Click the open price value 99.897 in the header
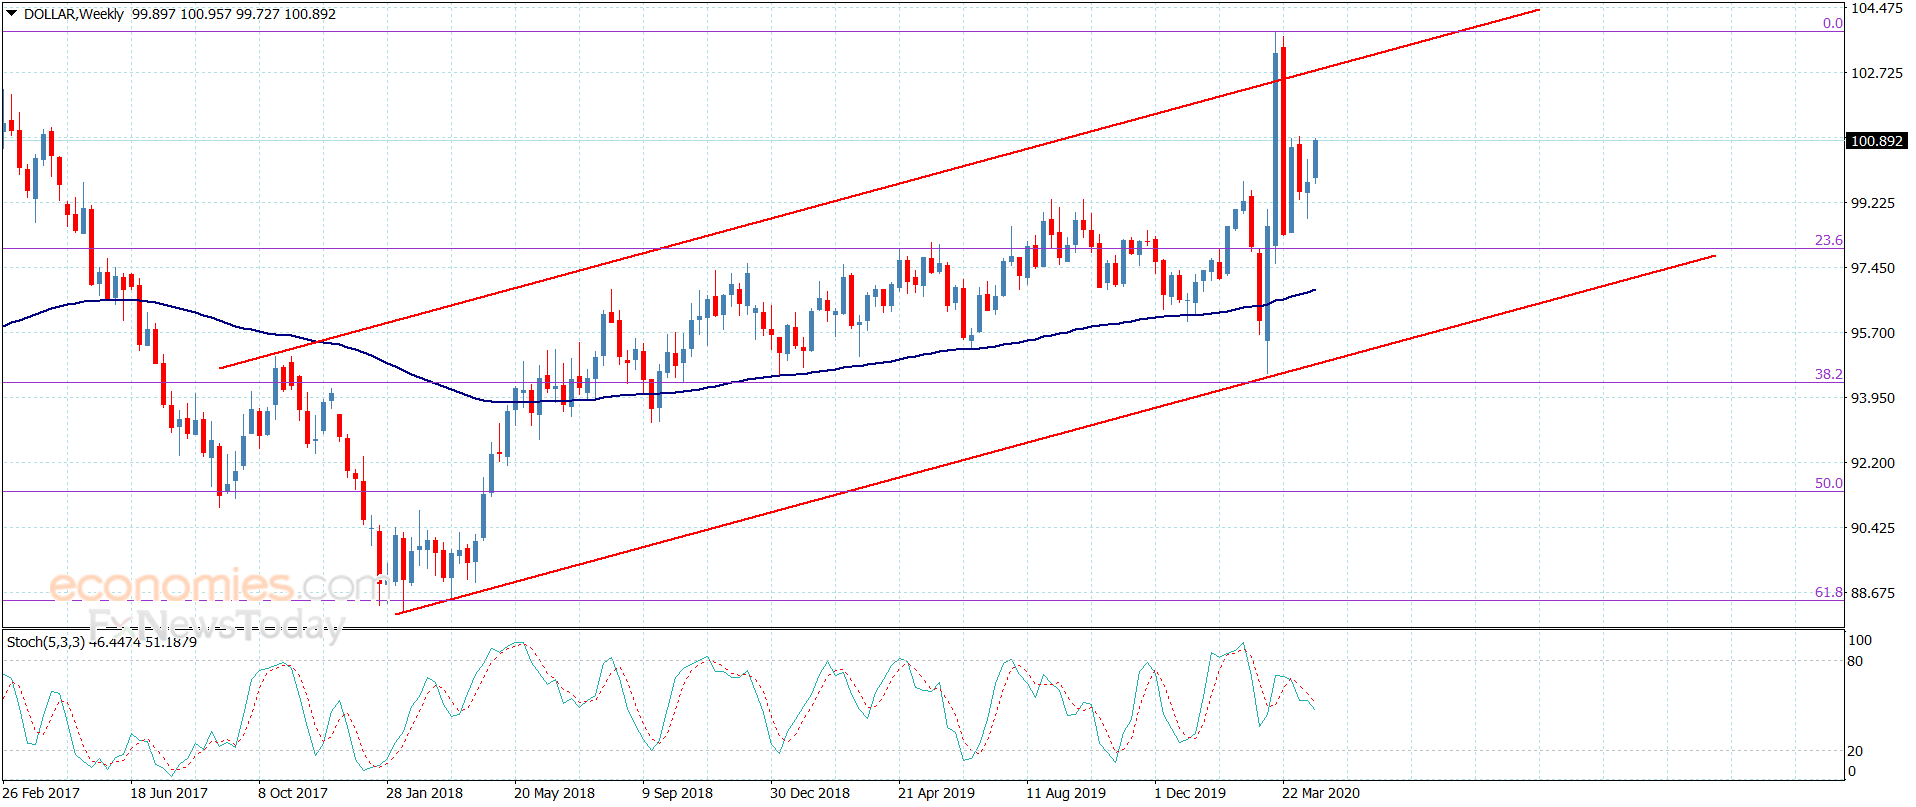Viewport: 1916px width, 807px height. (x=154, y=14)
